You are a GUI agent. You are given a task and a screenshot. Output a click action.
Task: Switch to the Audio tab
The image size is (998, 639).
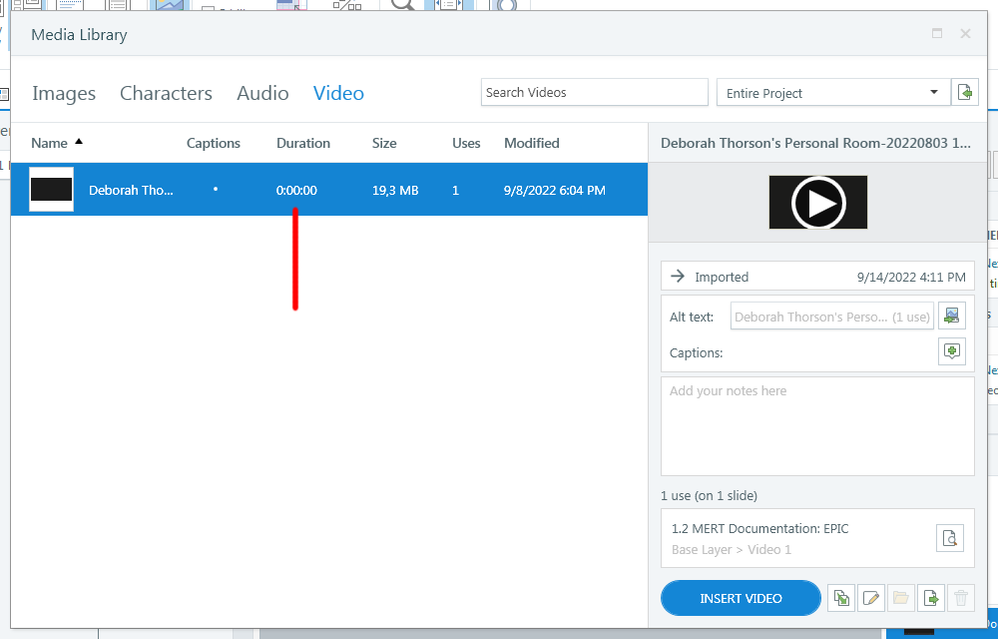click(x=263, y=93)
